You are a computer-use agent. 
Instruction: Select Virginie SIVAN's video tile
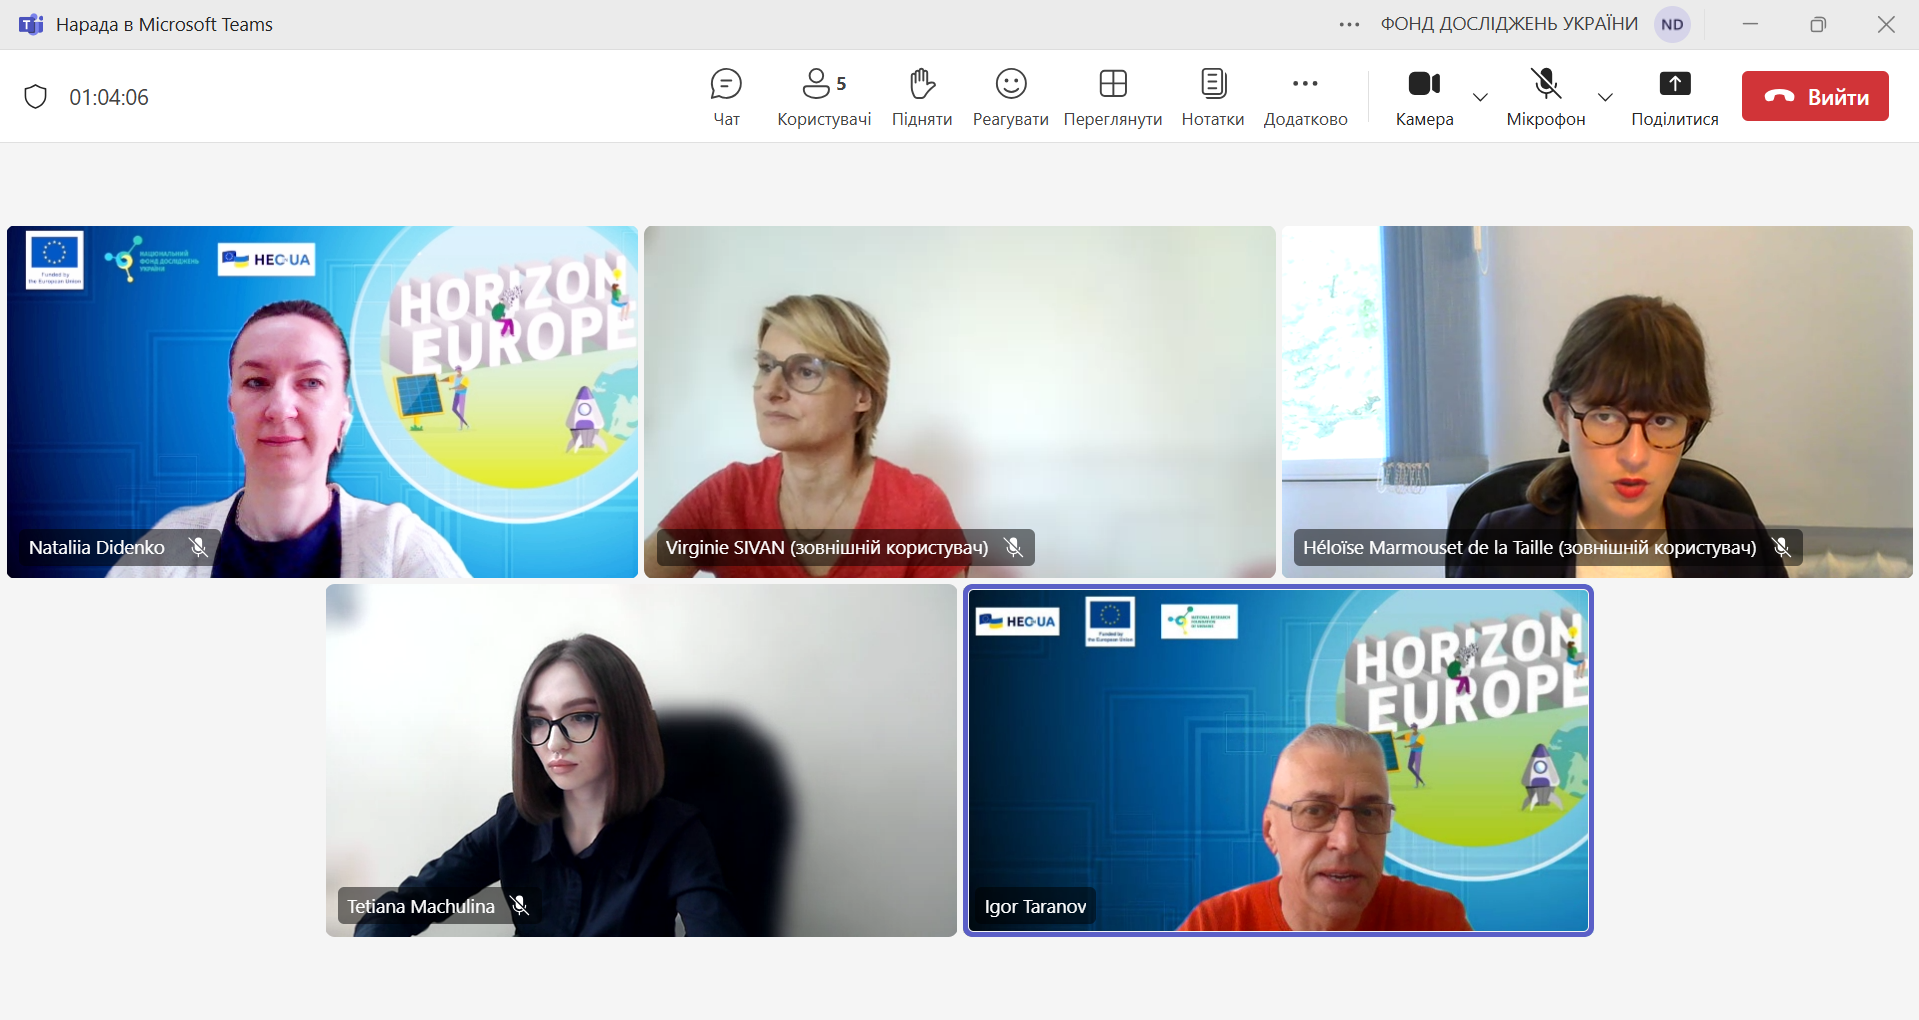960,402
